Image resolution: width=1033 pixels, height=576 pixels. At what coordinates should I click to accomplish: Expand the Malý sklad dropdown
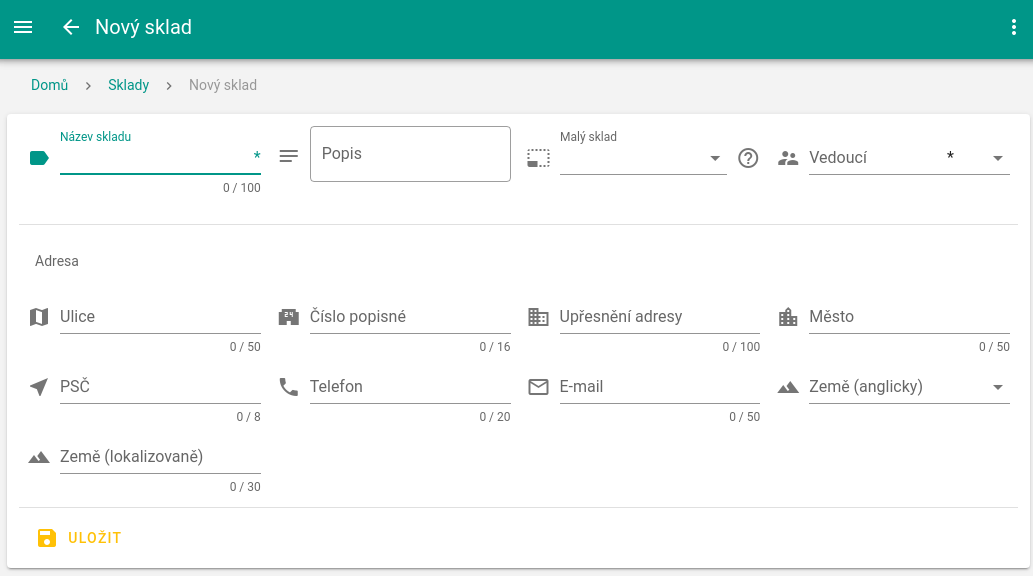pos(643,158)
